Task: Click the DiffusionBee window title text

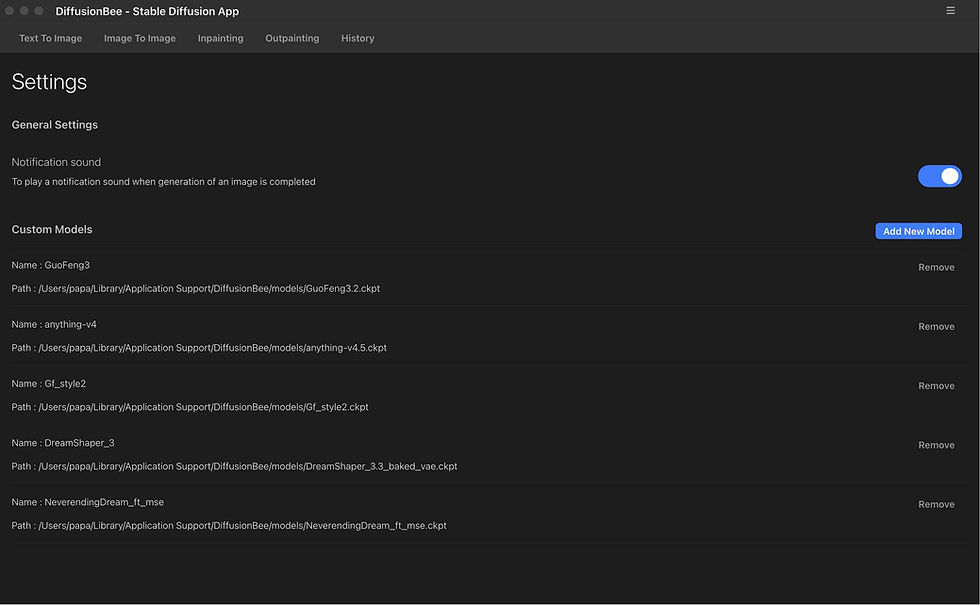Action: click(147, 11)
